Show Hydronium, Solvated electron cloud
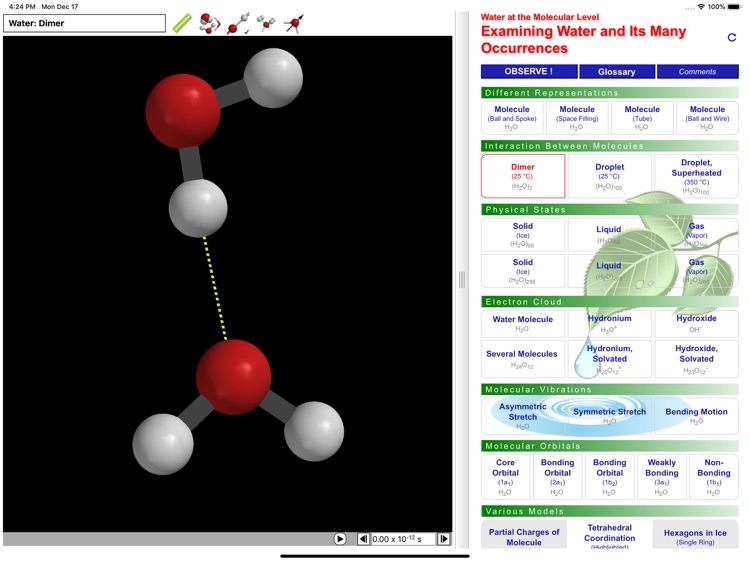 click(x=609, y=358)
